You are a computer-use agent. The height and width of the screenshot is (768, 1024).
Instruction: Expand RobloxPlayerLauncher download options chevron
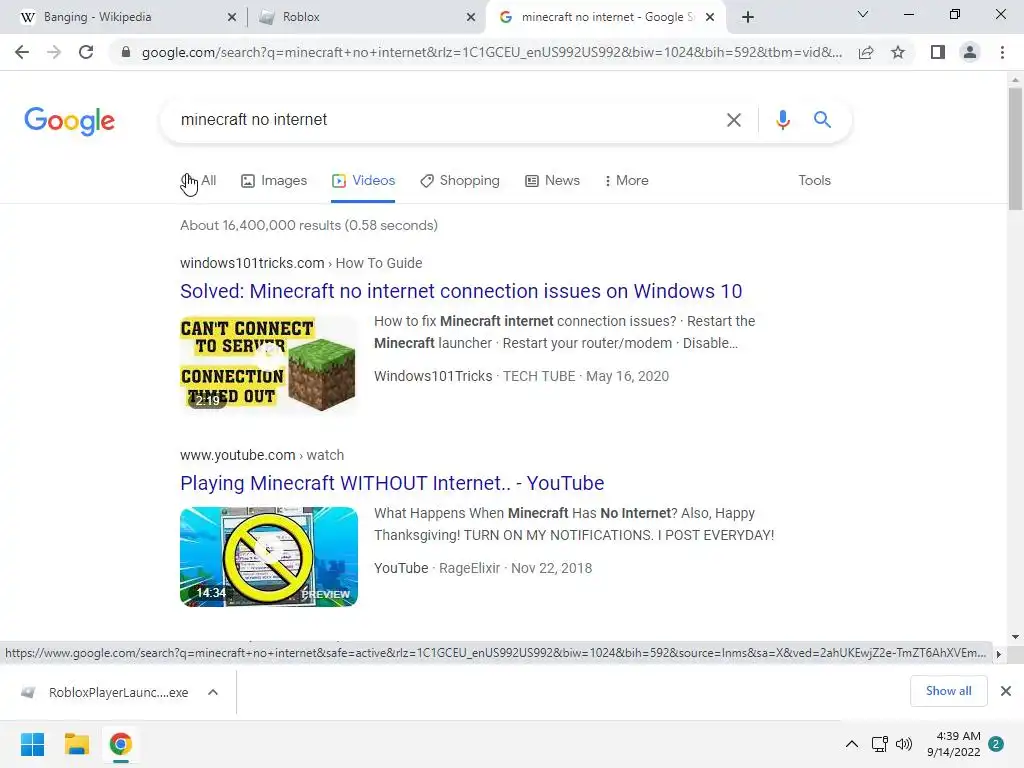pos(213,692)
